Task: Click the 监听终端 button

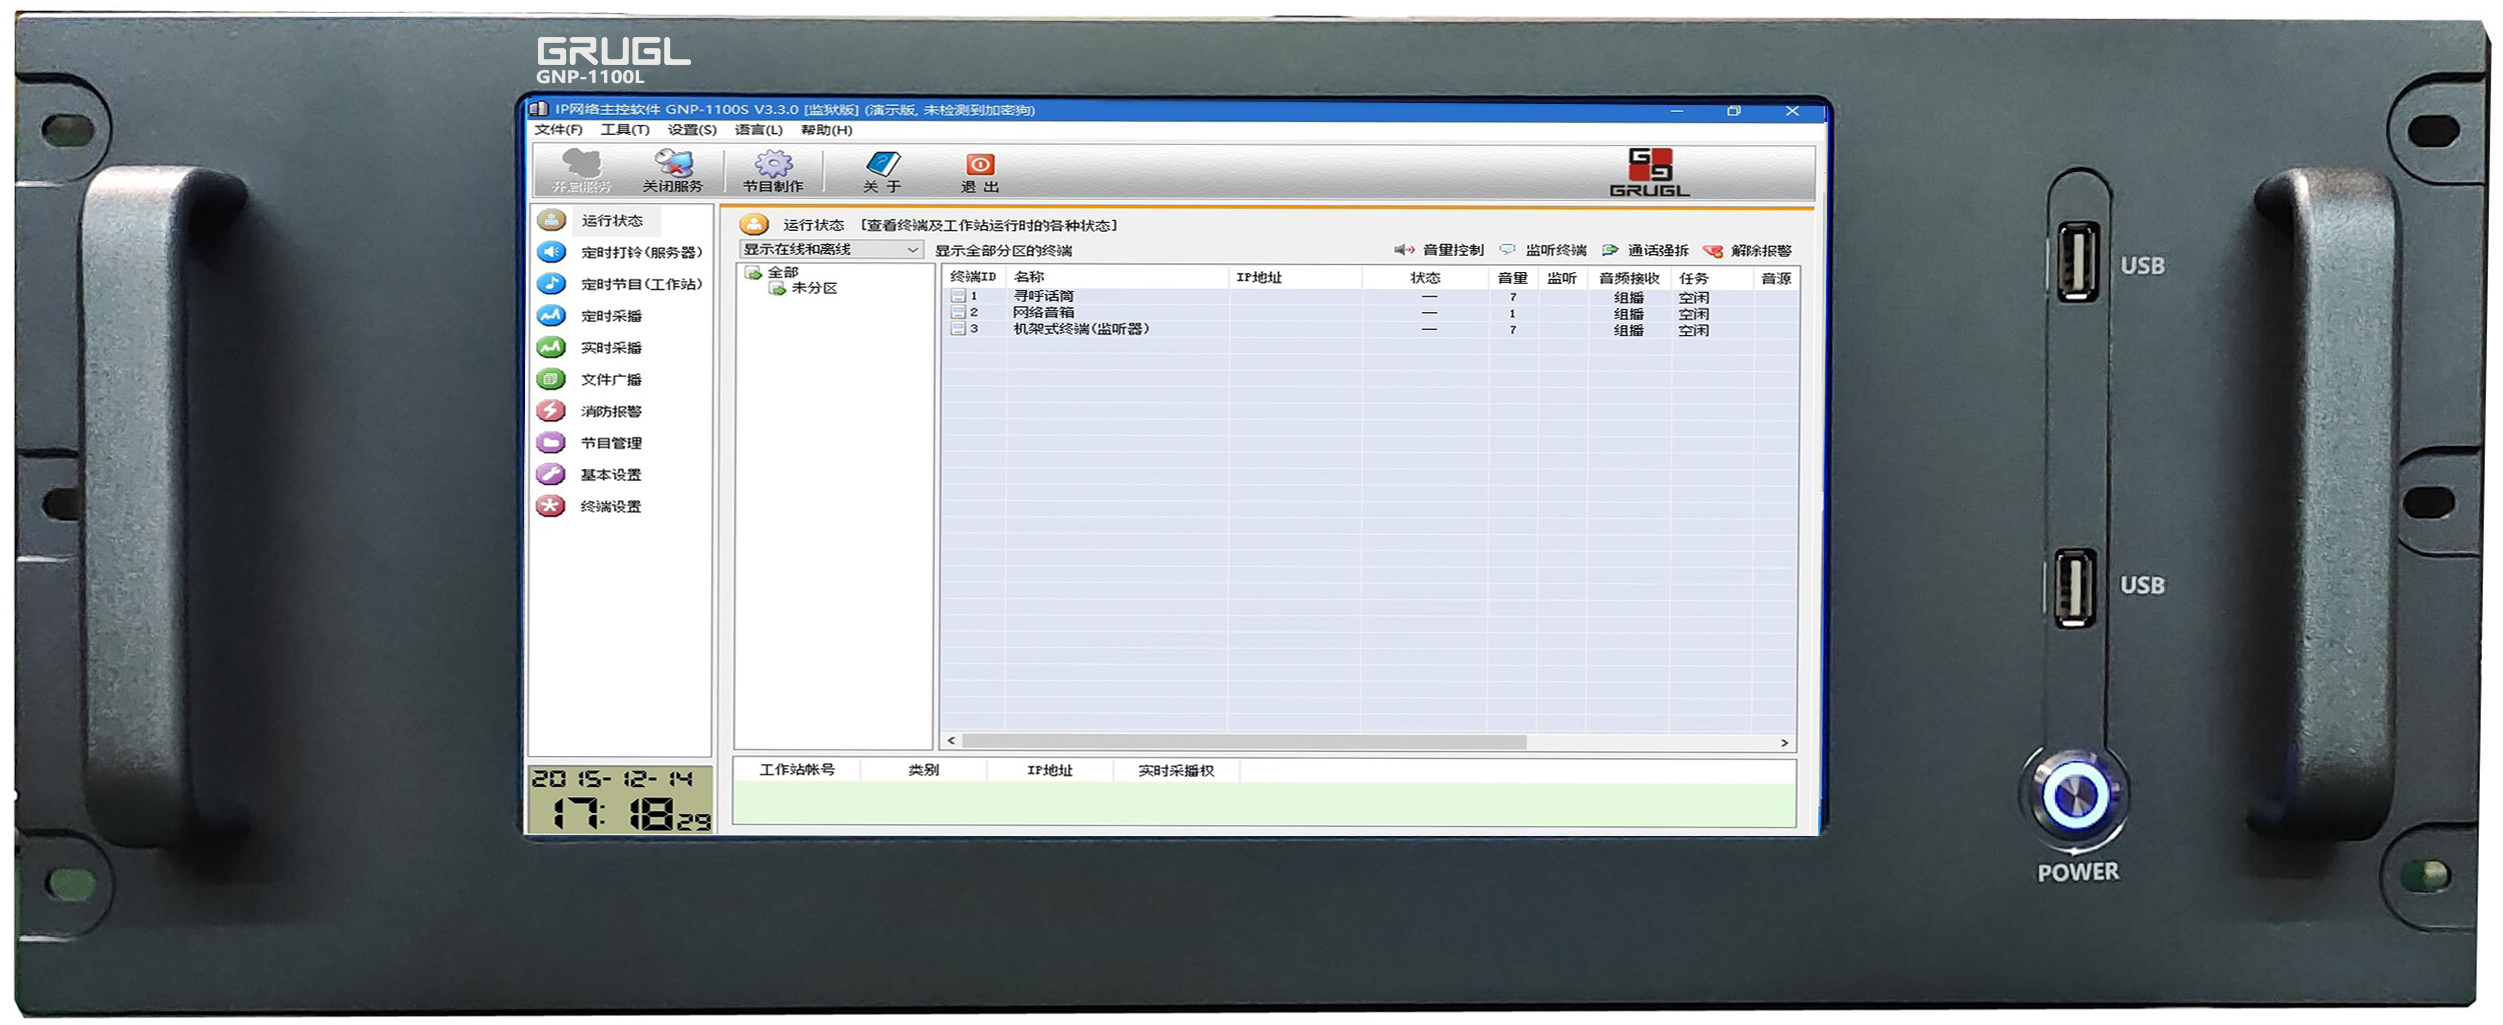Action: click(1543, 250)
